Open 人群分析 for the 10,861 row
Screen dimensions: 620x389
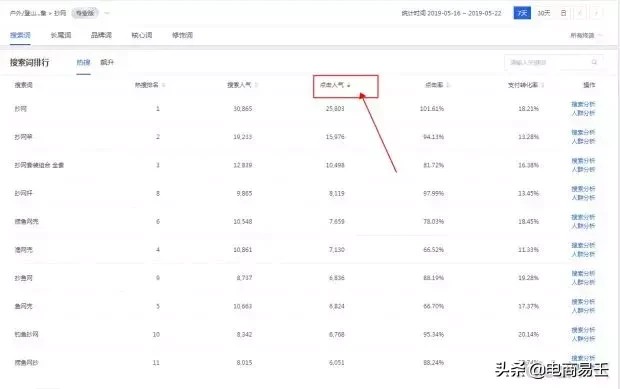(x=583, y=254)
